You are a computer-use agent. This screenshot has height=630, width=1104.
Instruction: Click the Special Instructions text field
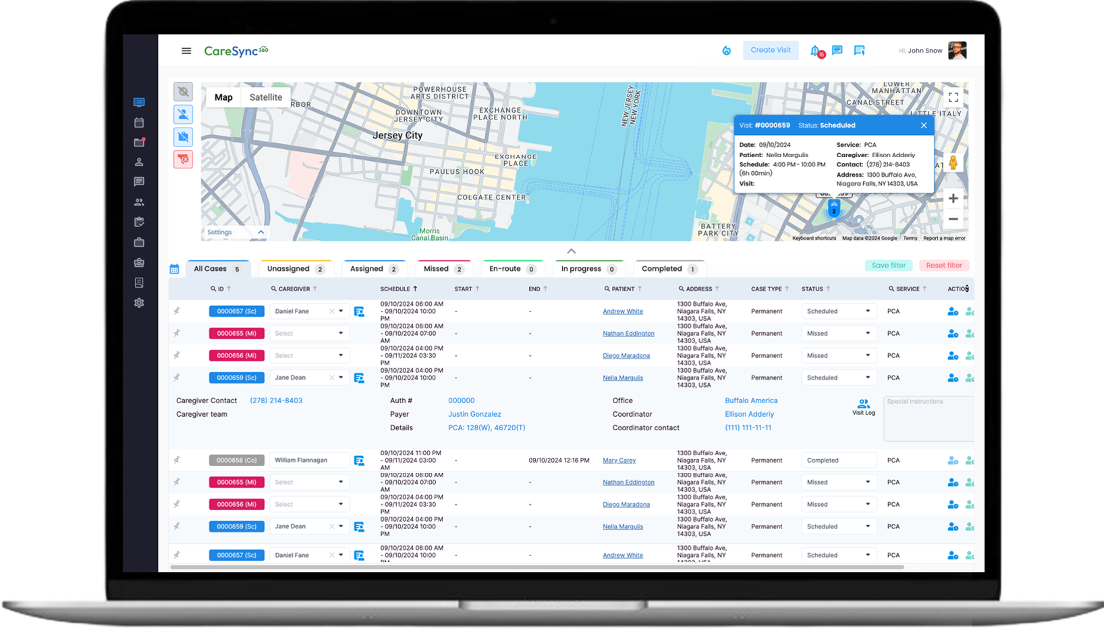928,420
